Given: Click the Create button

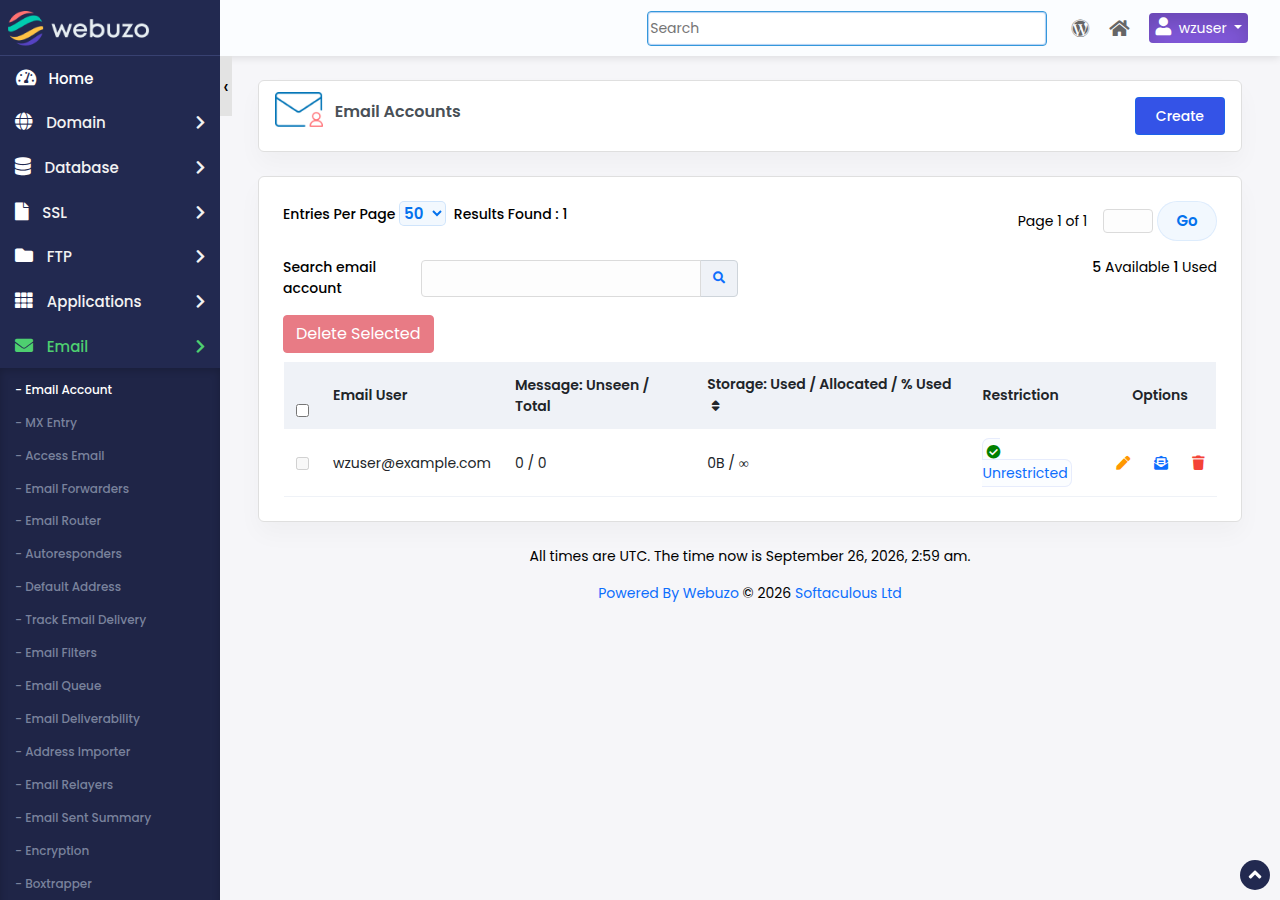Looking at the screenshot, I should point(1180,116).
